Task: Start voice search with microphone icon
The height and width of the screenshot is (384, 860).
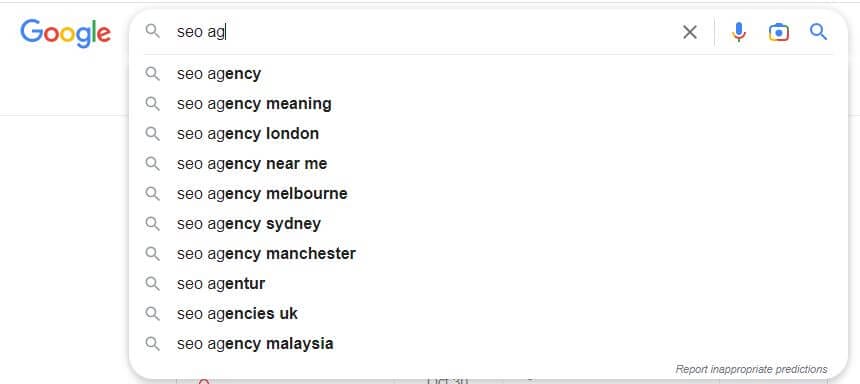Action: coord(739,32)
